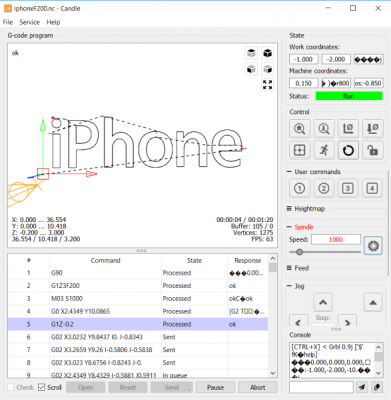The width and height of the screenshot is (391, 400).
Task: Open the File menu
Action: click(x=8, y=22)
